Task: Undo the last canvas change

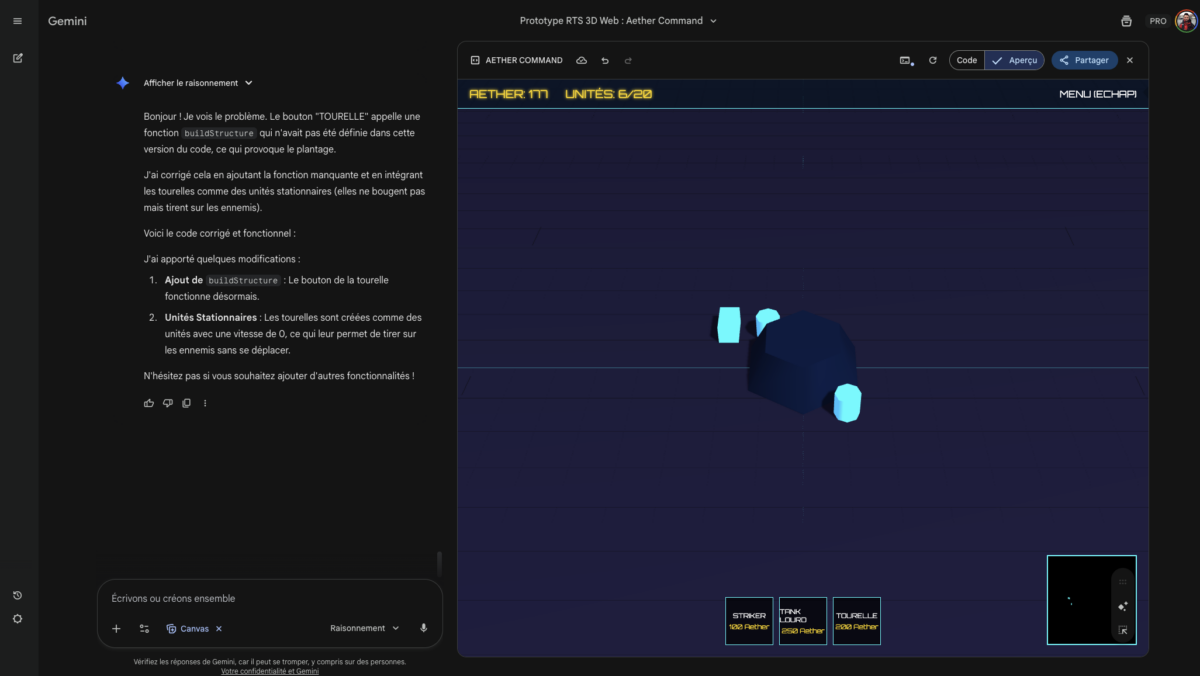Action: tap(605, 60)
